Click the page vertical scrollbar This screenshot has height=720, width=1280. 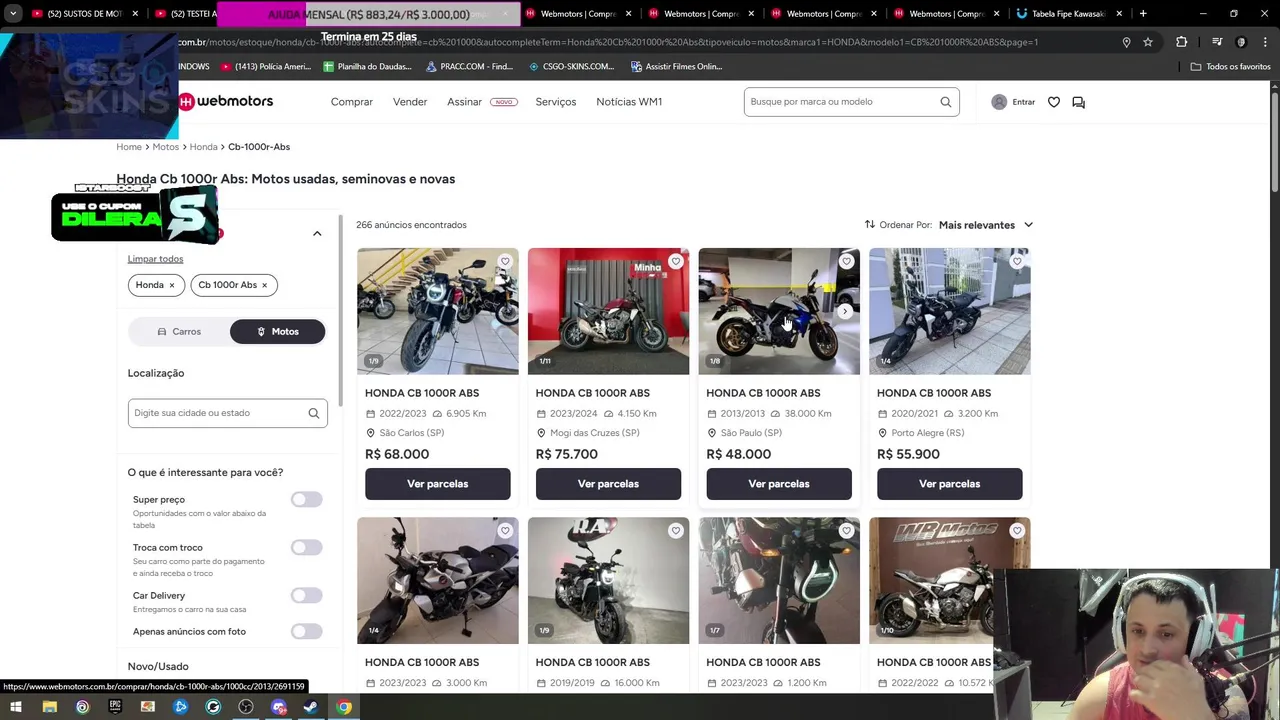pyautogui.click(x=1274, y=140)
